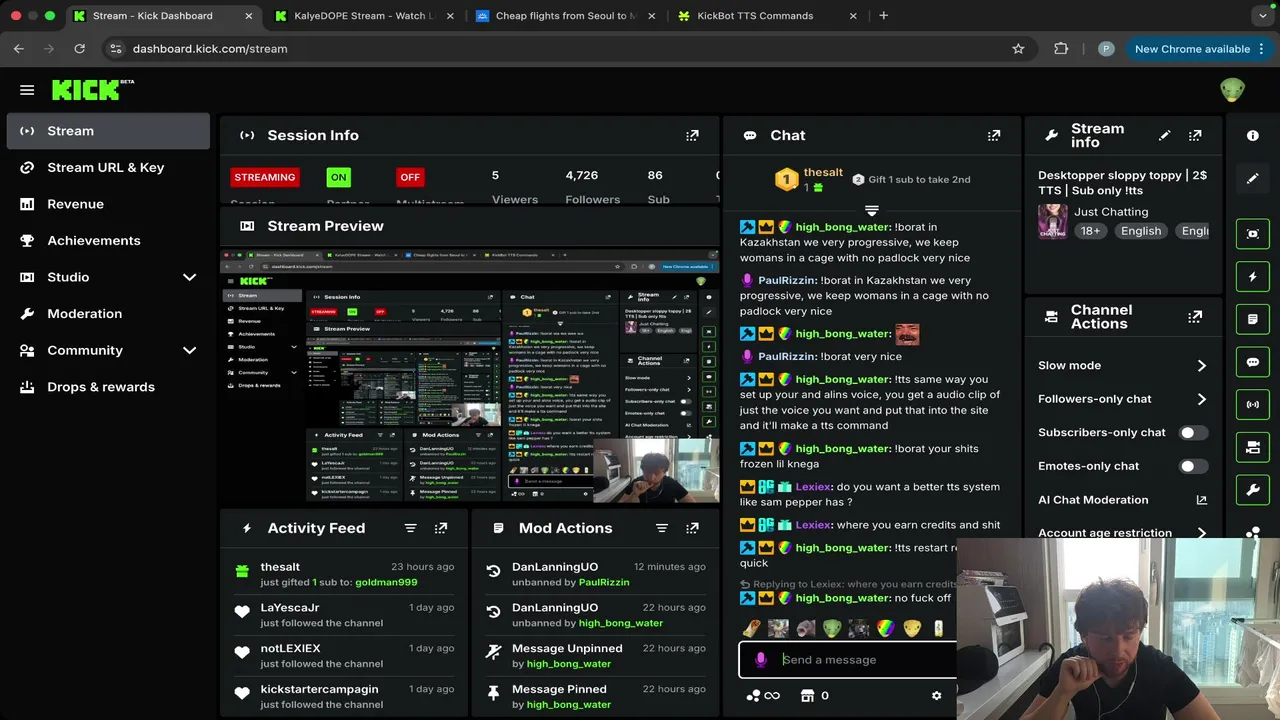Expand the Studio sidebar section
This screenshot has width=1280, height=720.
[189, 277]
